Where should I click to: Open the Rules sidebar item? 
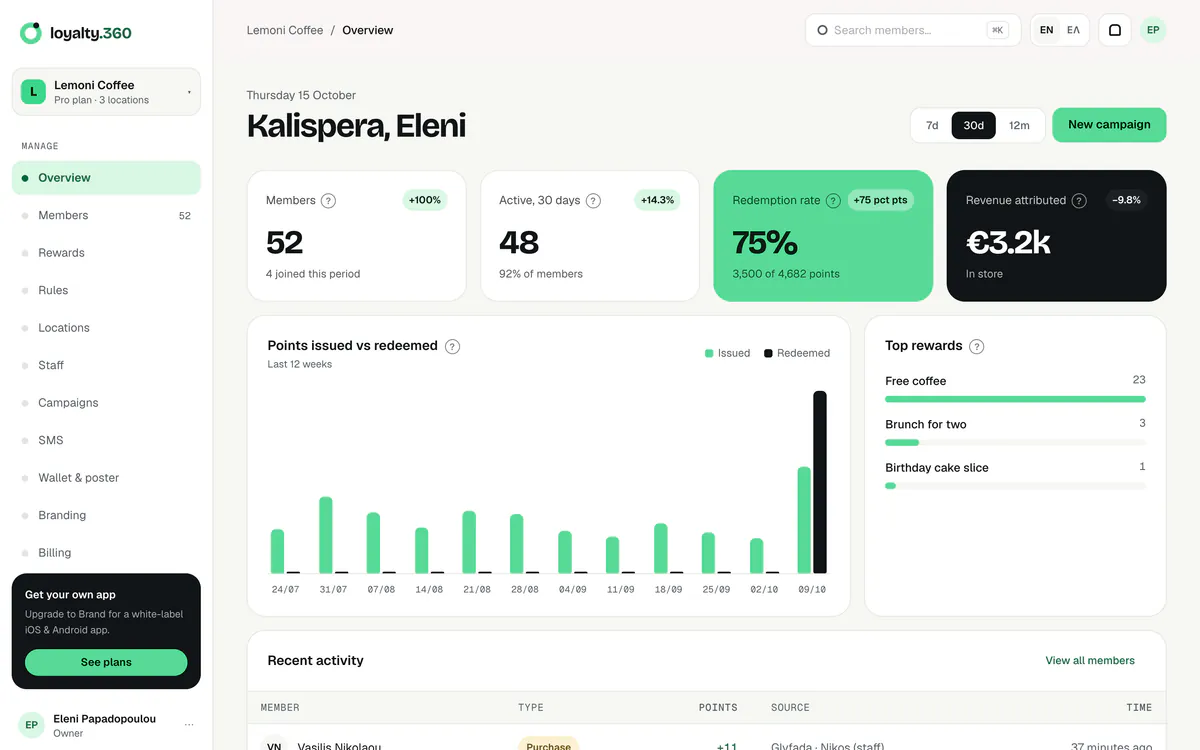[x=106, y=290]
